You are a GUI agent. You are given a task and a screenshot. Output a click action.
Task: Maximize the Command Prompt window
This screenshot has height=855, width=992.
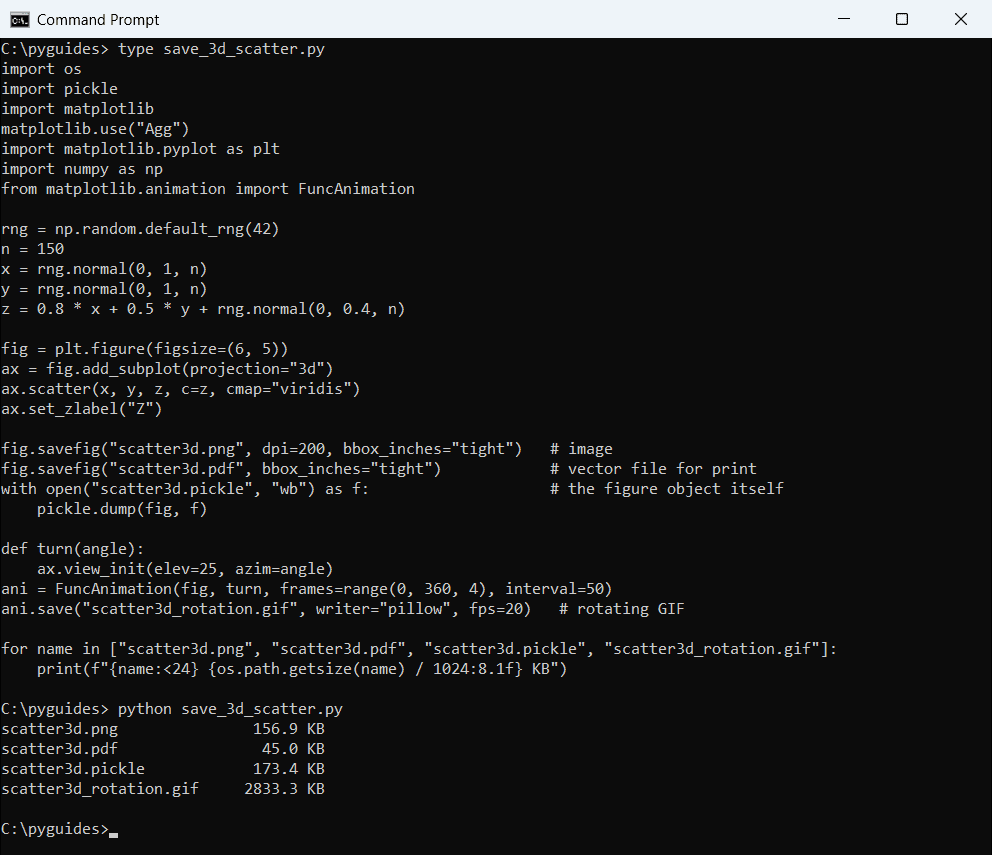coord(902,19)
